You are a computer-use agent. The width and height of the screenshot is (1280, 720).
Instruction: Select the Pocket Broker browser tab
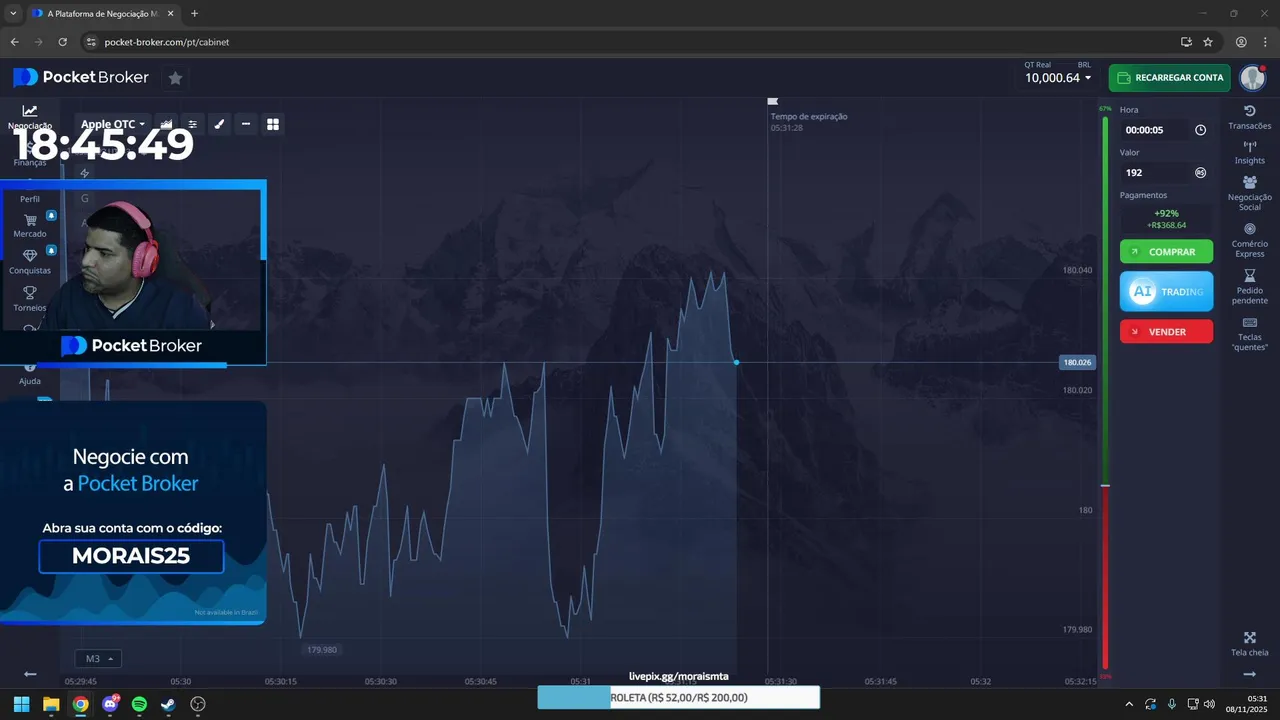point(102,13)
